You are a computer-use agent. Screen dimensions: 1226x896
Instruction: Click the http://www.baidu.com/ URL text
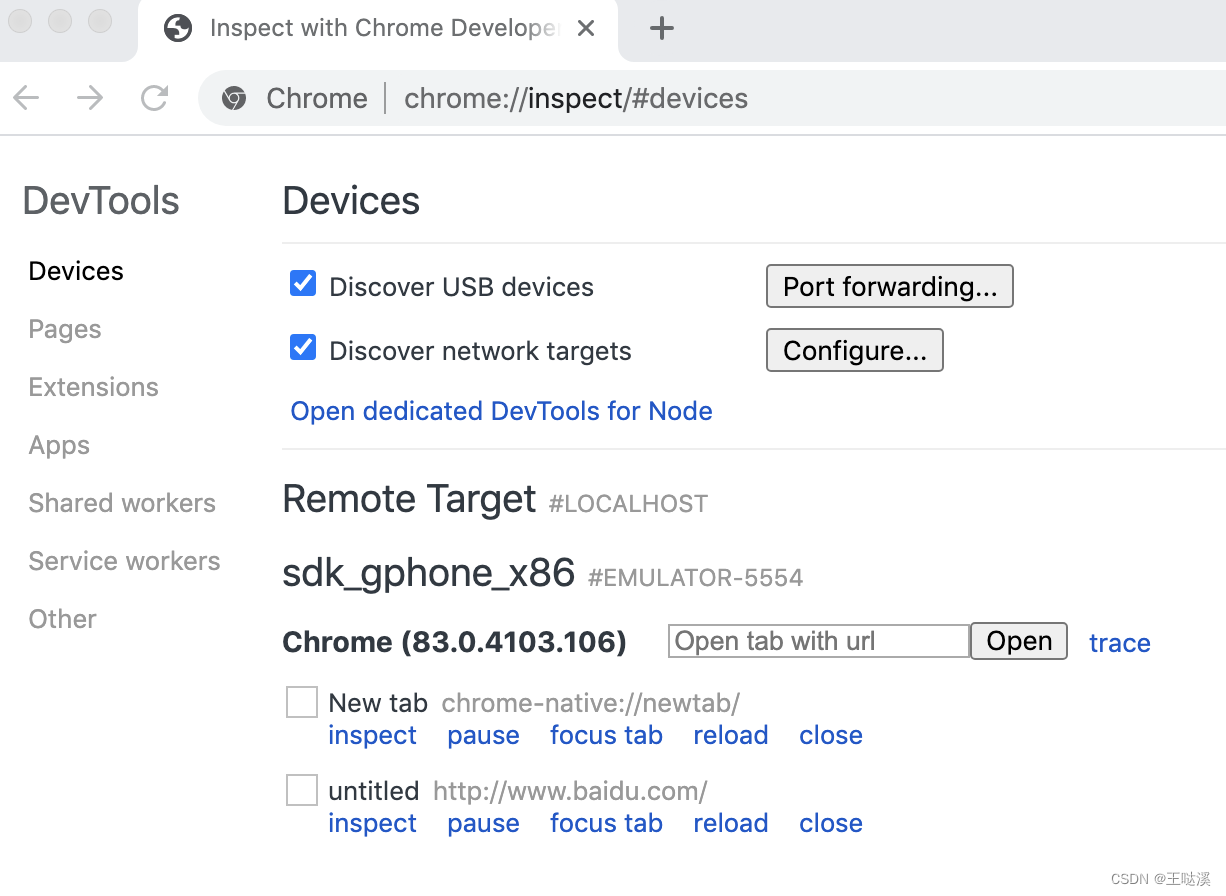click(x=570, y=791)
